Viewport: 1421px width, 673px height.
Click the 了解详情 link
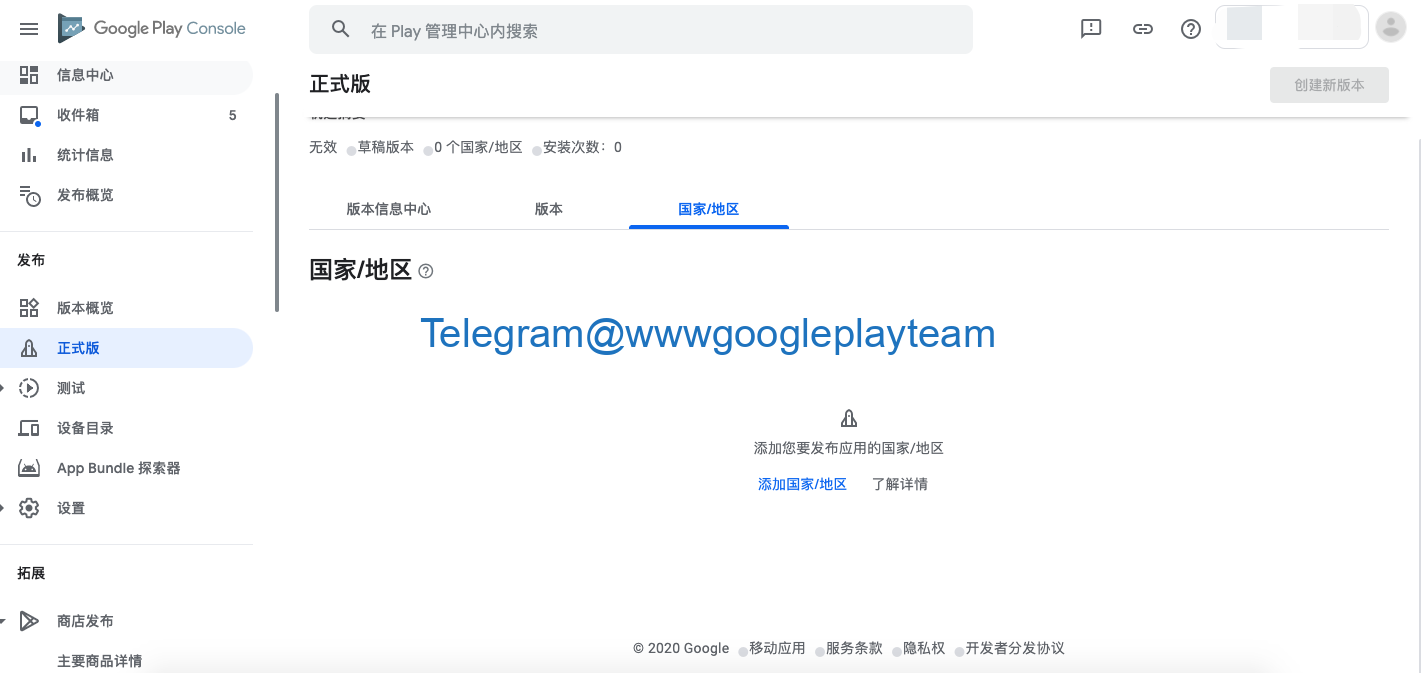900,484
